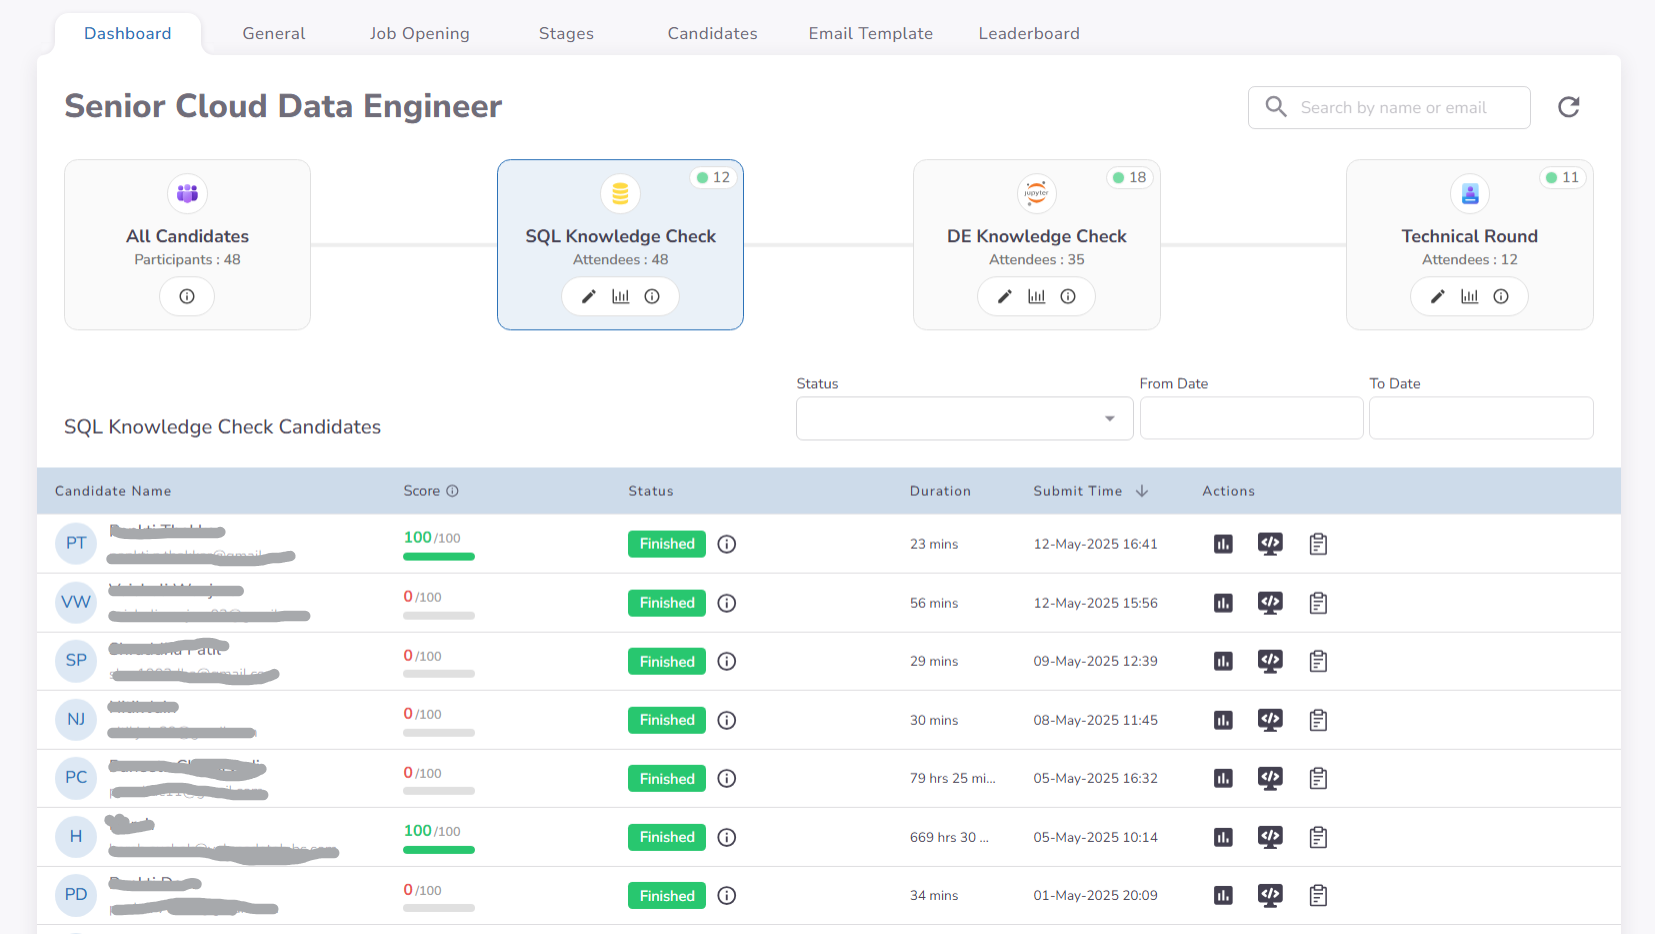Open the info icon next to the first Finished badge

727,544
